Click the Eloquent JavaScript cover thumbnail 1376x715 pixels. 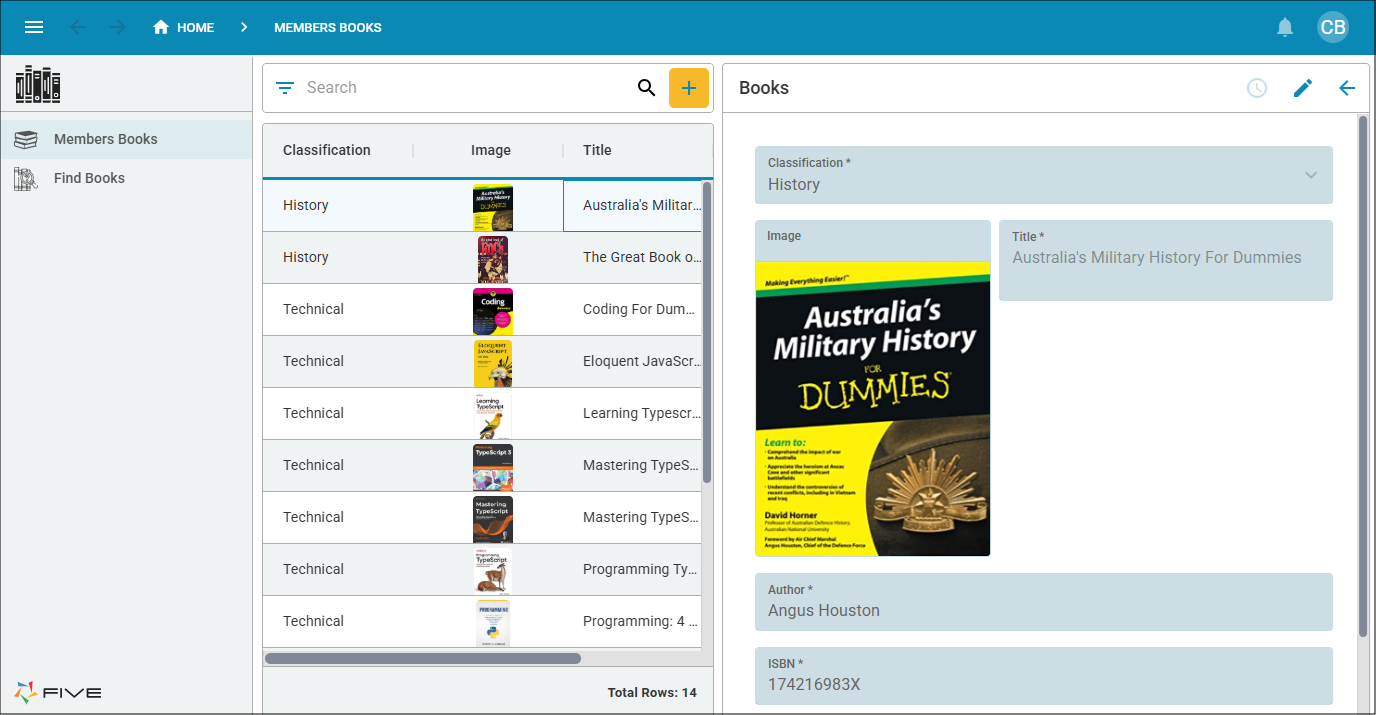(492, 362)
